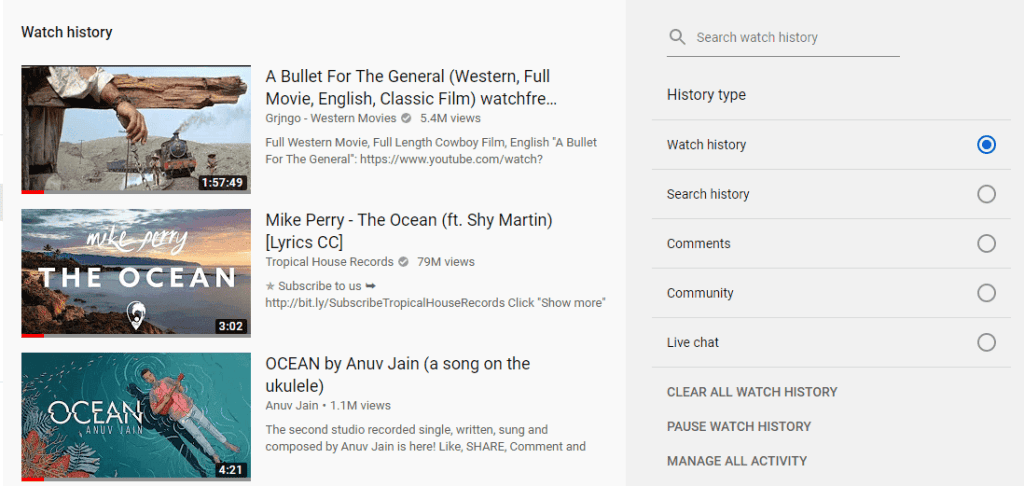Switch history type to Live chat

[x=986, y=342]
